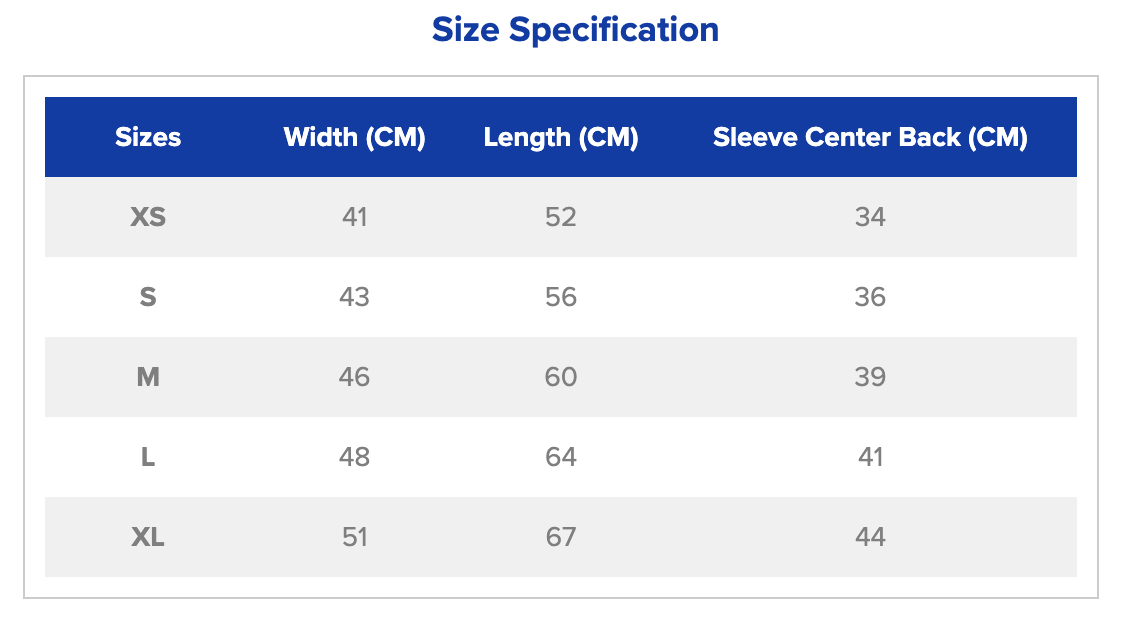This screenshot has width=1126, height=622.
Task: Click the XL size row label
Action: pos(148,537)
